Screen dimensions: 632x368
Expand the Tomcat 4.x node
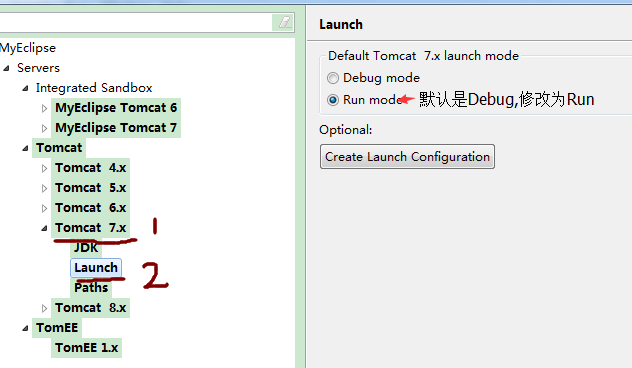tap(44, 168)
